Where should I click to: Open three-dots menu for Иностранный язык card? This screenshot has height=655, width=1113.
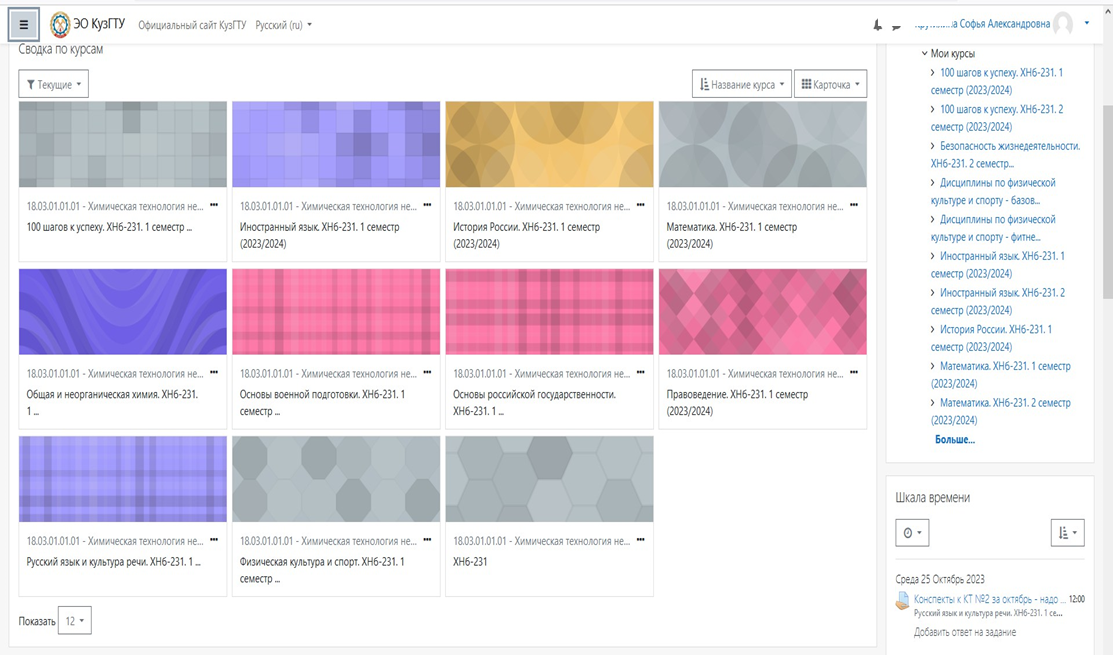click(x=427, y=205)
